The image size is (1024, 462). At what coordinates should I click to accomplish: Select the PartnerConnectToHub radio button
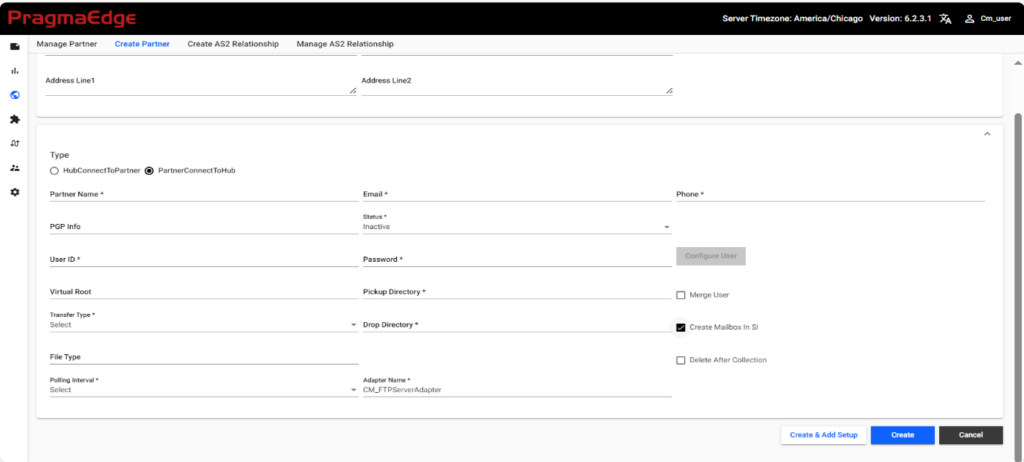[149, 170]
